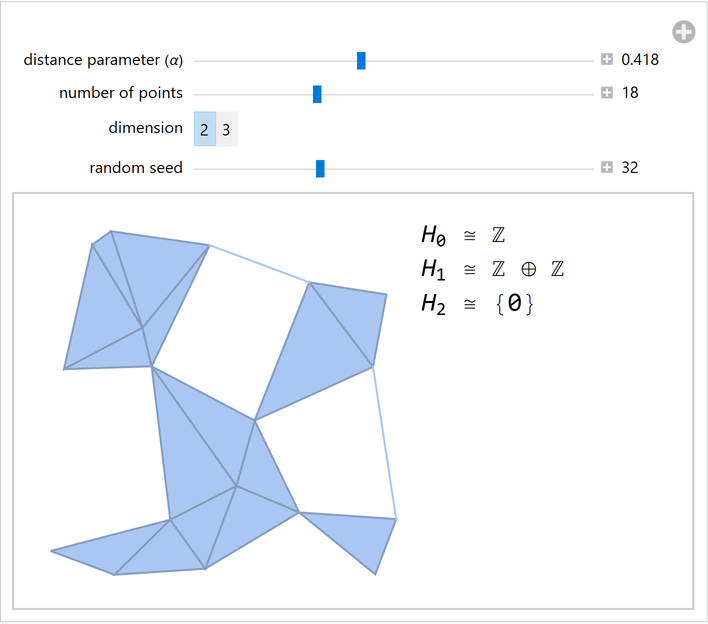This screenshot has width=708, height=624.
Task: Click the "dimension" label
Action: (146, 128)
